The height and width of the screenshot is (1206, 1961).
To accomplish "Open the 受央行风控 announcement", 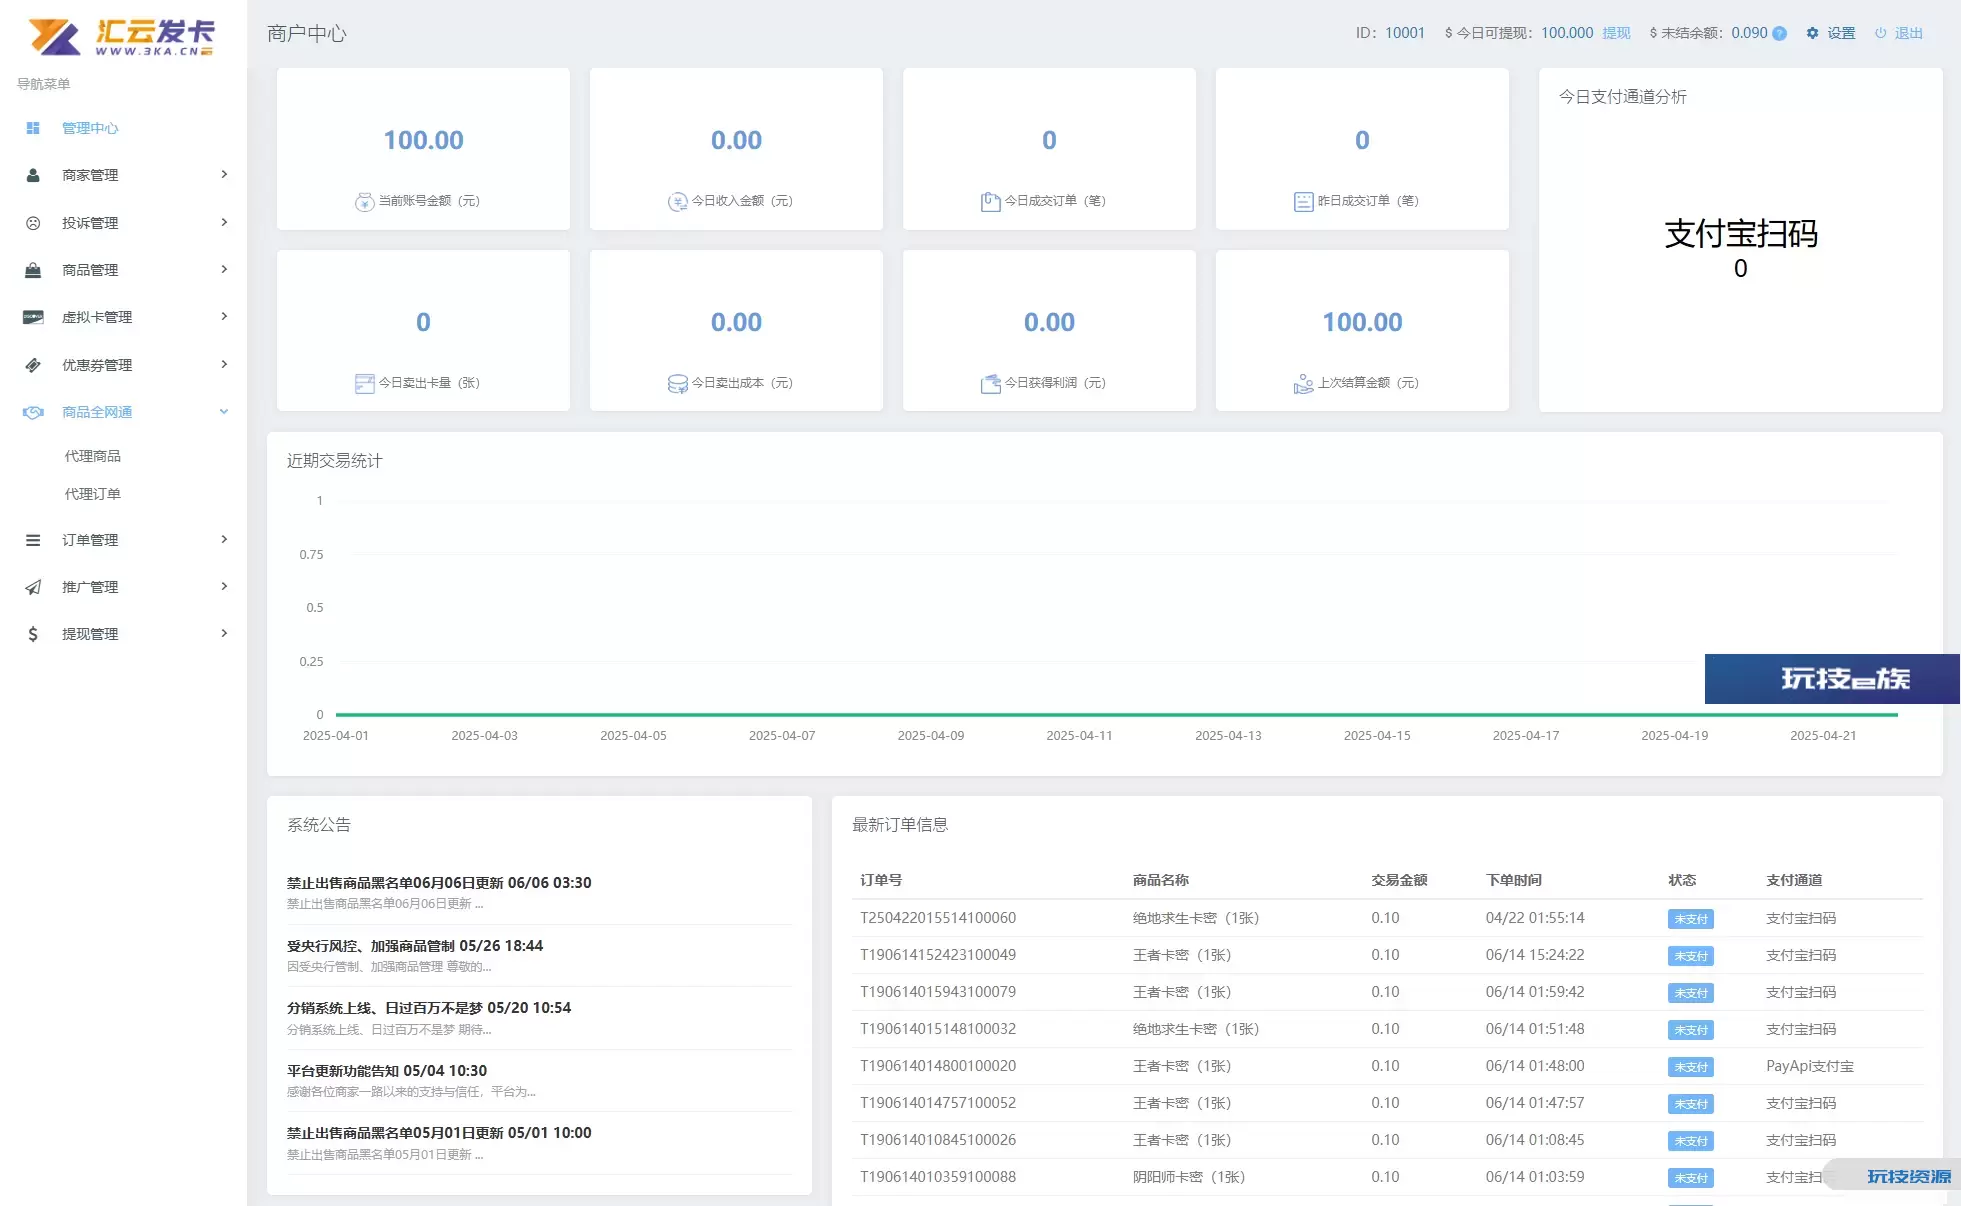I will coord(414,946).
